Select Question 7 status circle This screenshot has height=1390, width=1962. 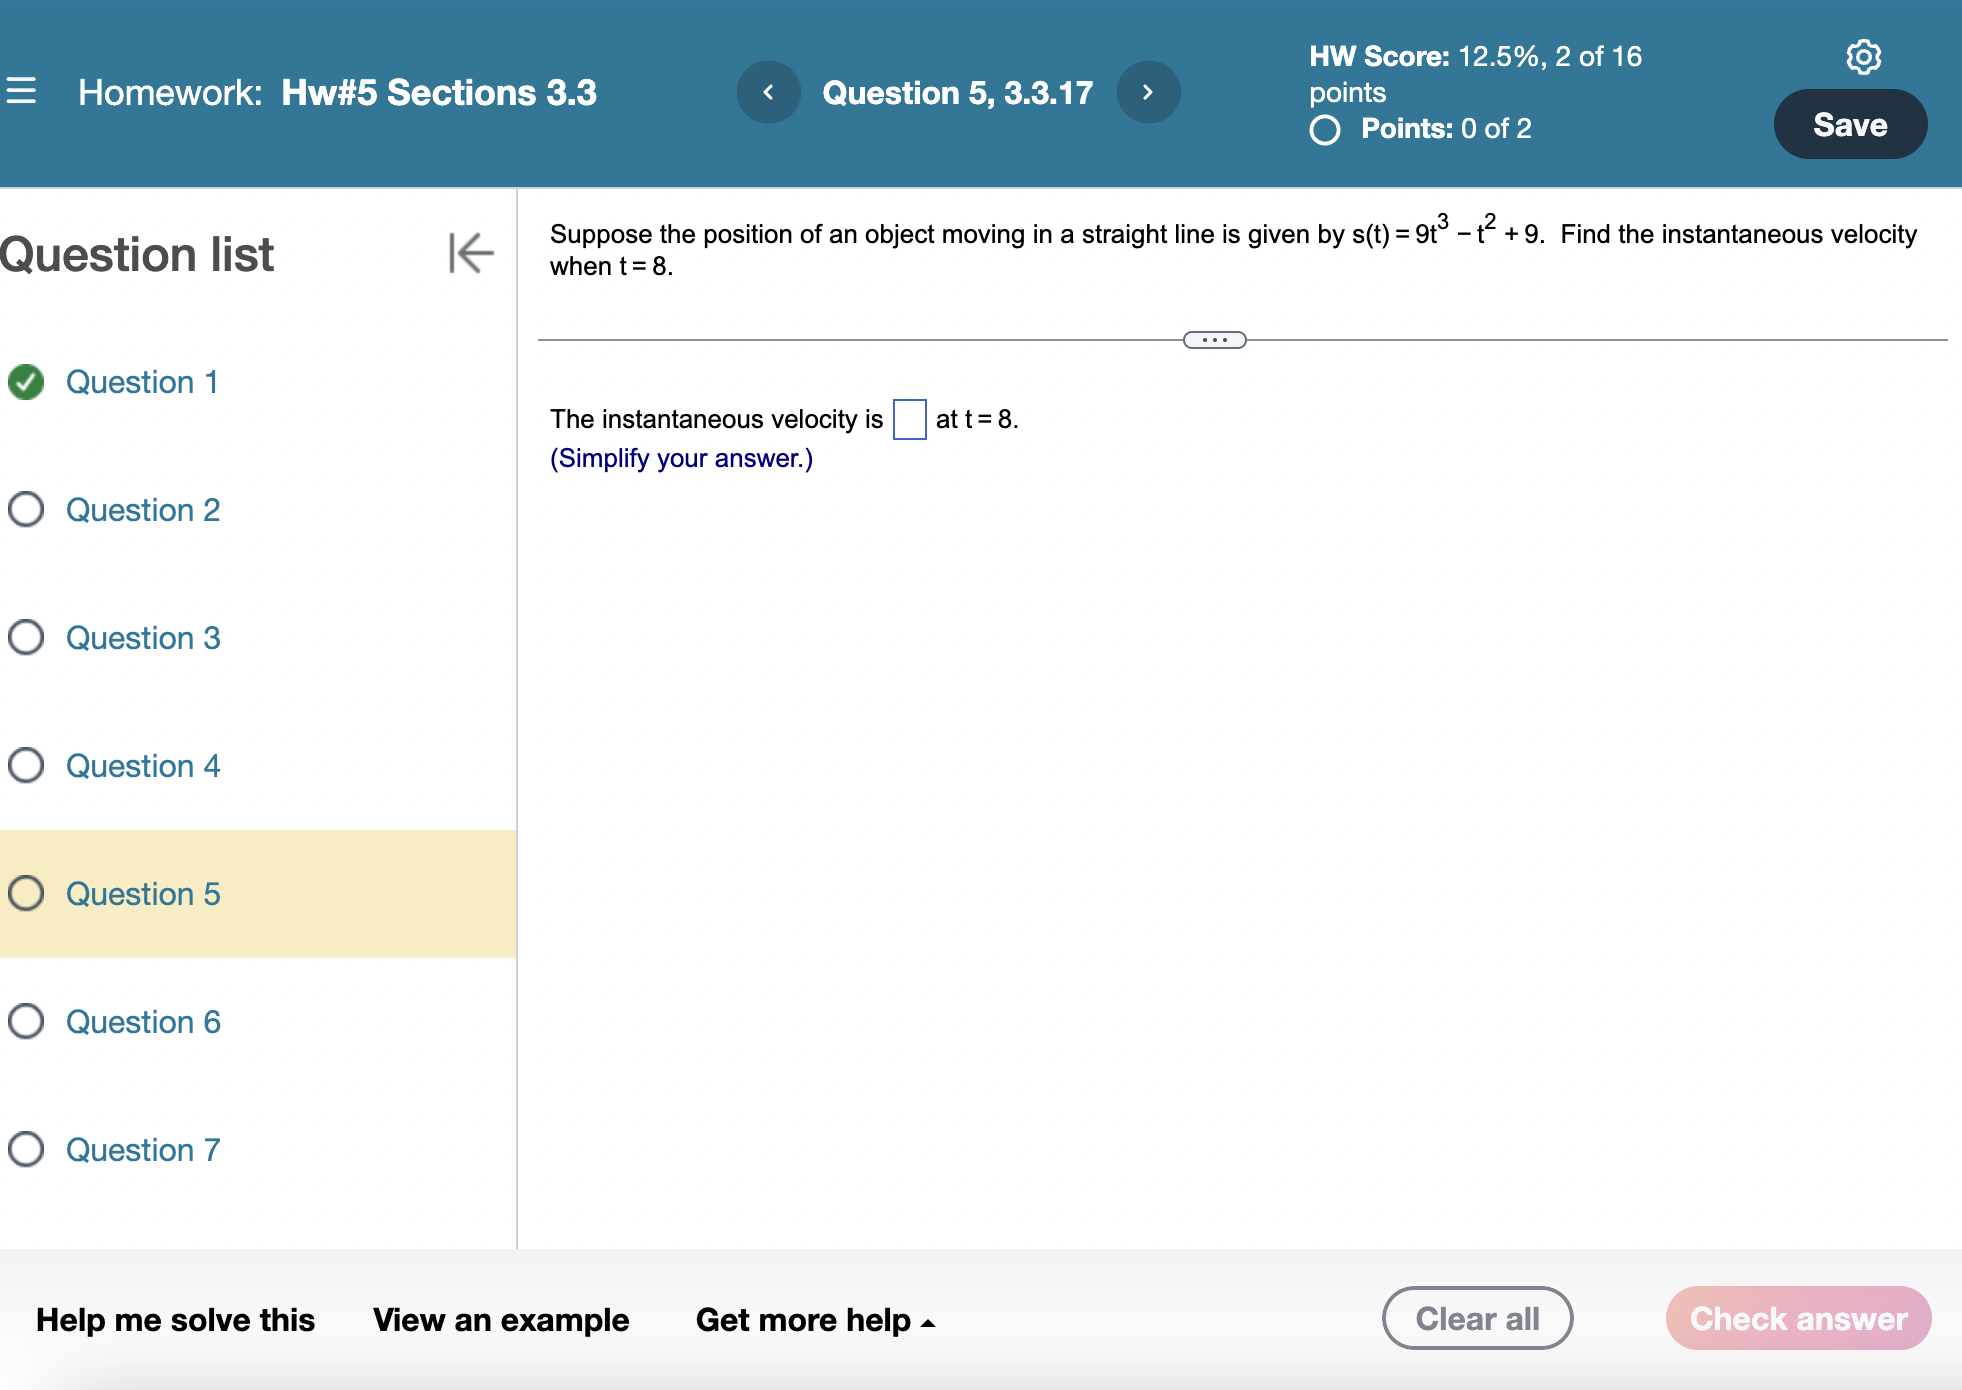[x=26, y=1150]
